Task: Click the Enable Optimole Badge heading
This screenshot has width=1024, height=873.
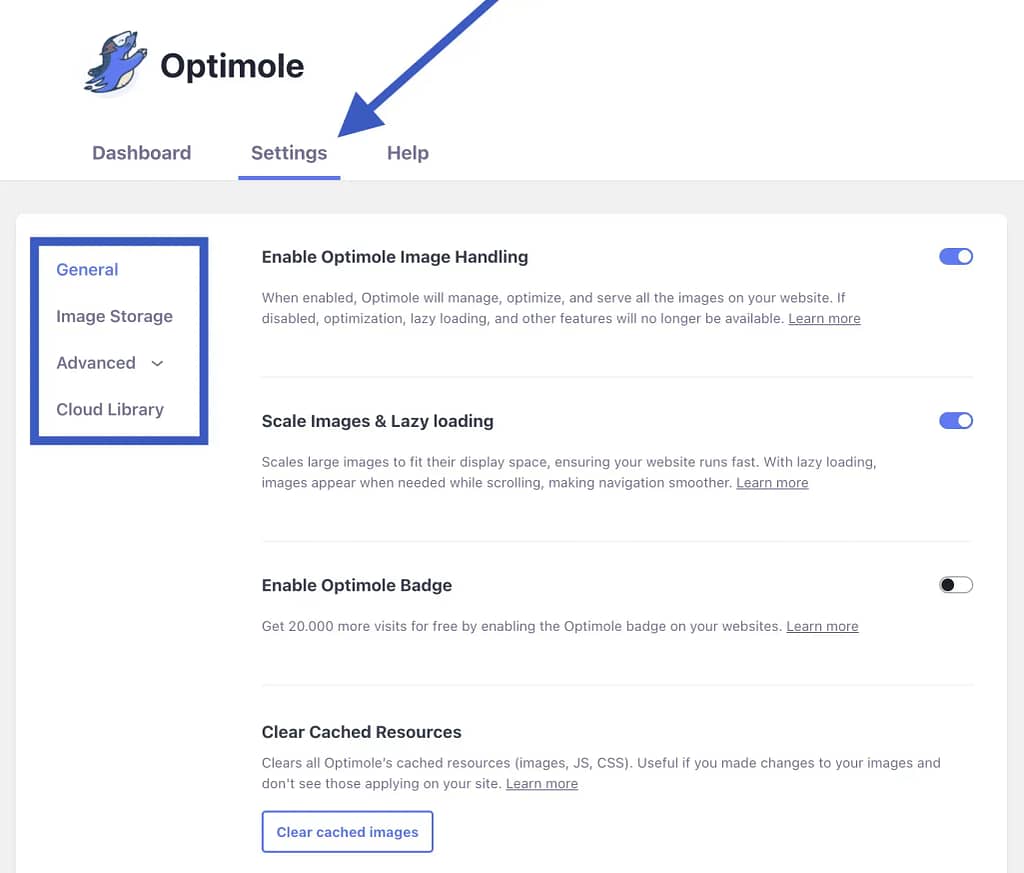Action: click(357, 585)
